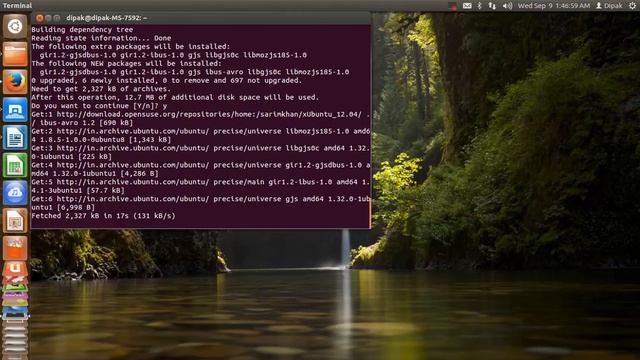Image resolution: width=640 pixels, height=360 pixels.
Task: Close the terminal window
Action: coord(40,18)
